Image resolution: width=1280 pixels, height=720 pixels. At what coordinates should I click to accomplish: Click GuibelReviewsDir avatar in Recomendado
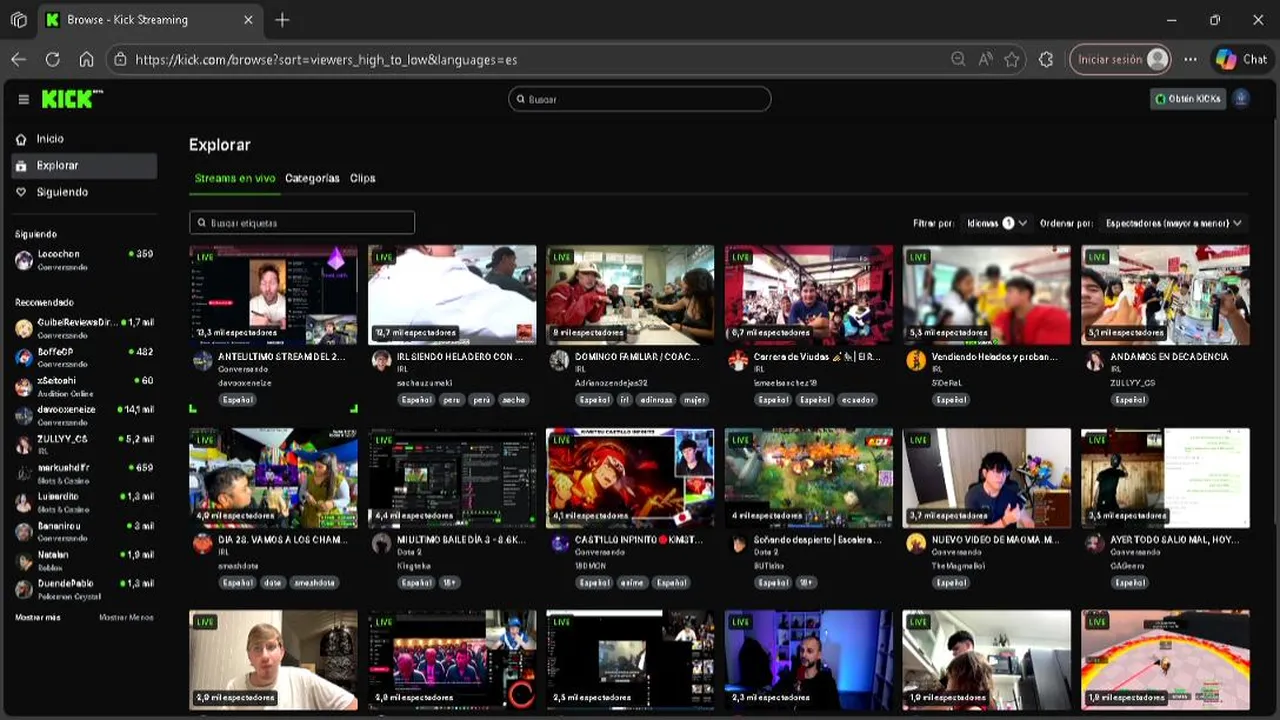pyautogui.click(x=24, y=328)
